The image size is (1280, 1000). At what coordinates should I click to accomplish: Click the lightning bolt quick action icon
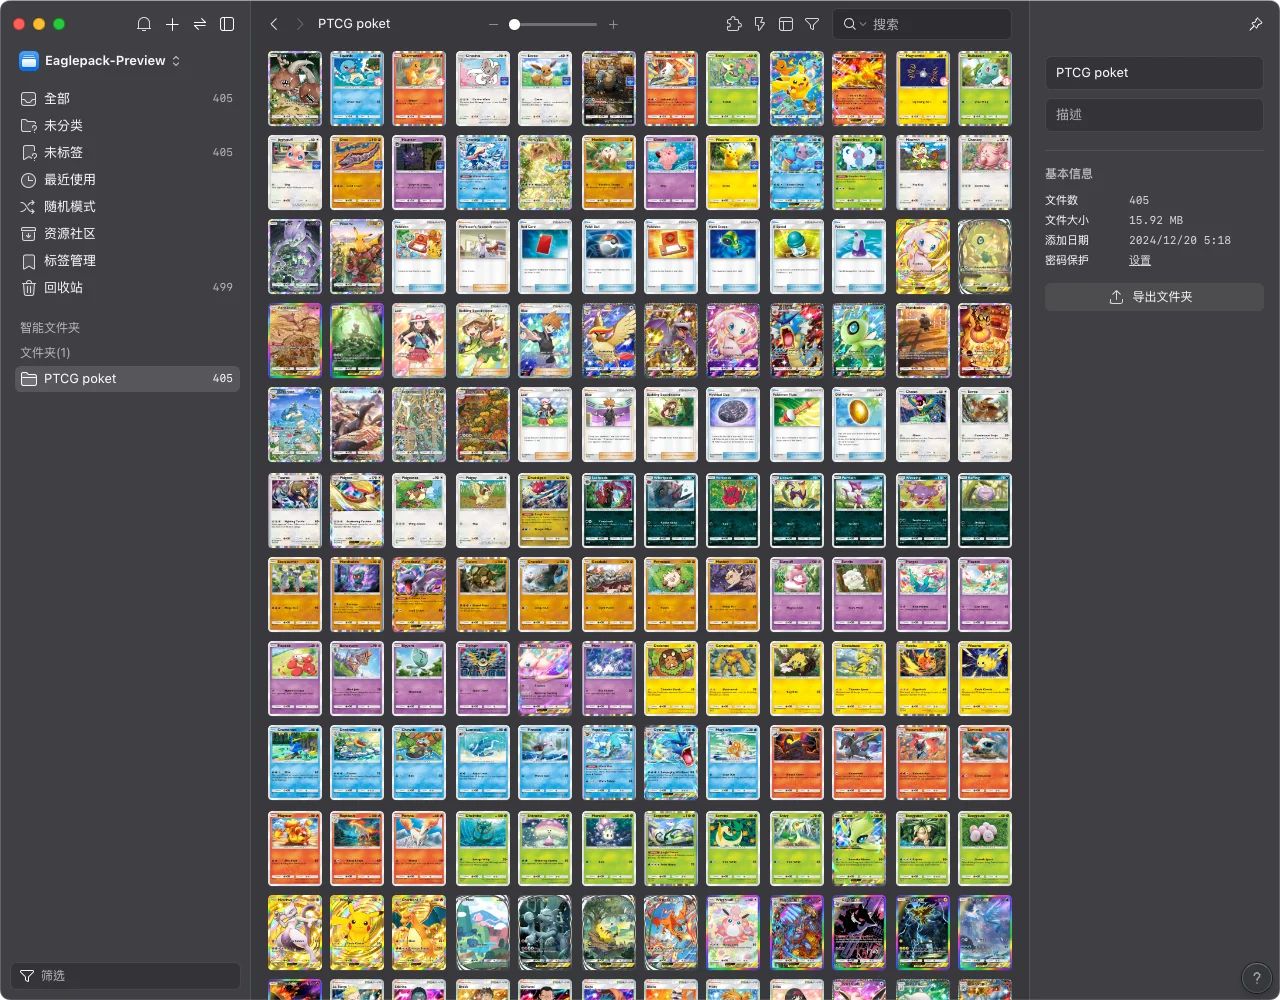click(x=760, y=24)
